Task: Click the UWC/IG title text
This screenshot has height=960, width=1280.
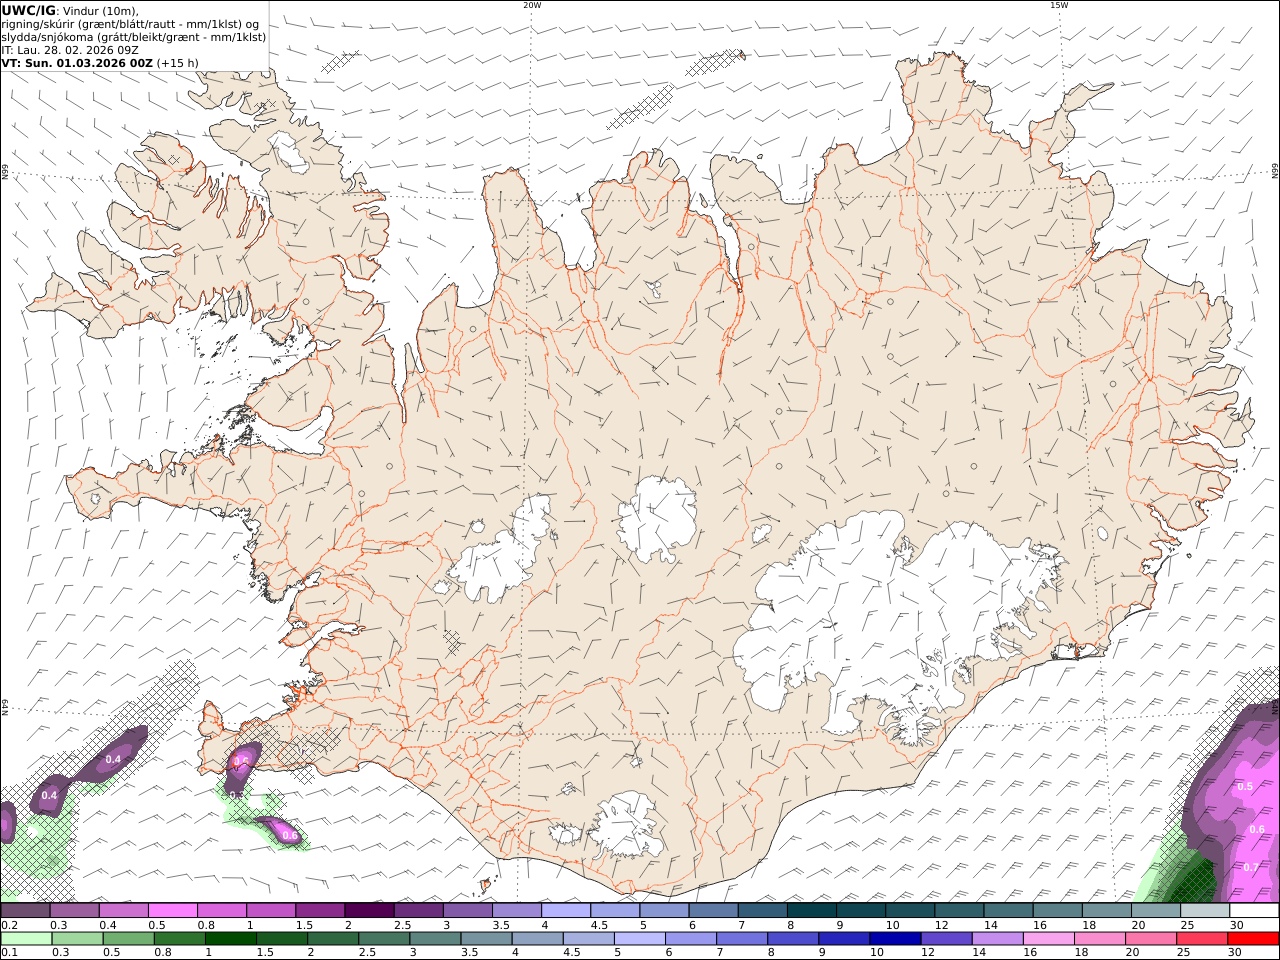Action: click(x=28, y=10)
